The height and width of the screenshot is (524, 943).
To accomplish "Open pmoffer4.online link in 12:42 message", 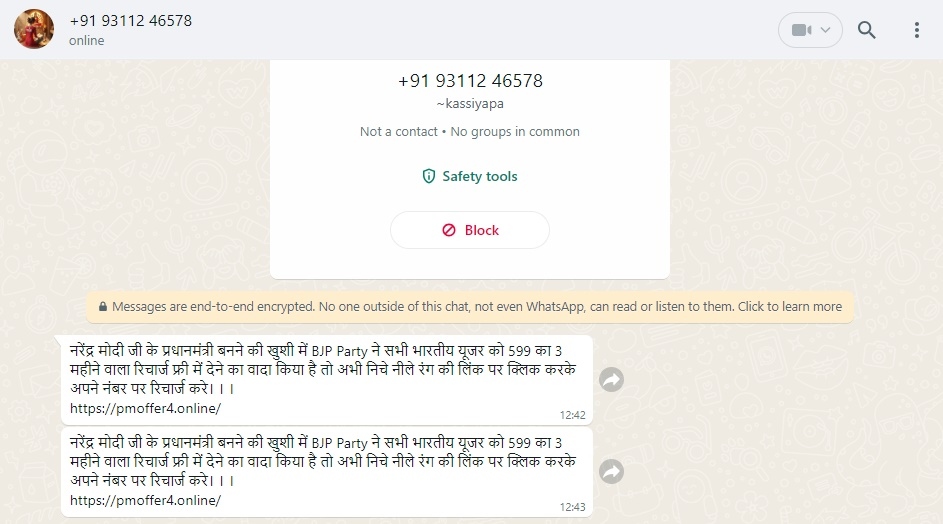I will coord(146,408).
